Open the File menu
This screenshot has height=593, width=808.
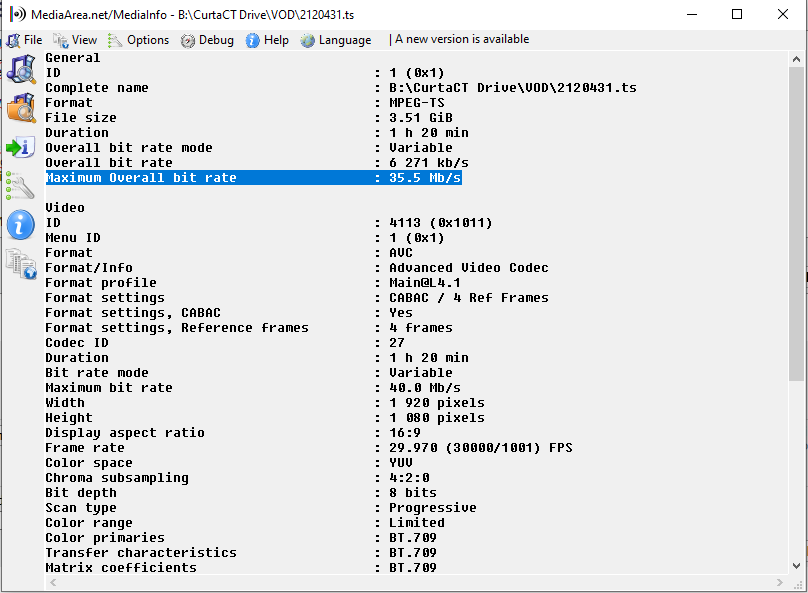[24, 40]
